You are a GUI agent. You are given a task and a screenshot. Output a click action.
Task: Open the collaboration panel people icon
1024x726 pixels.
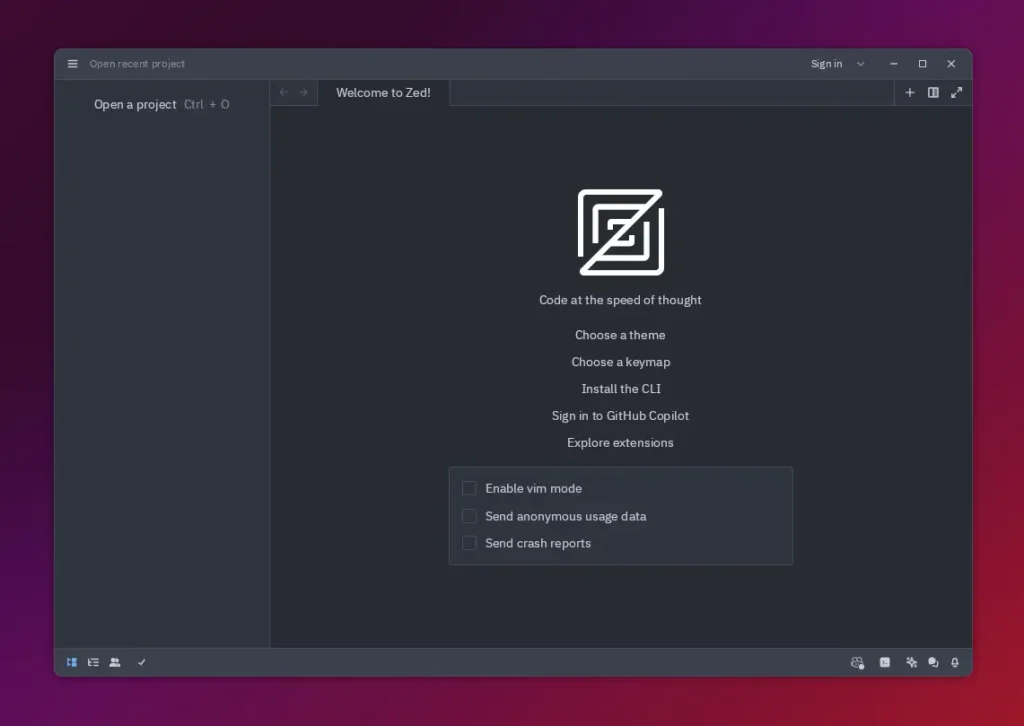tap(115, 662)
